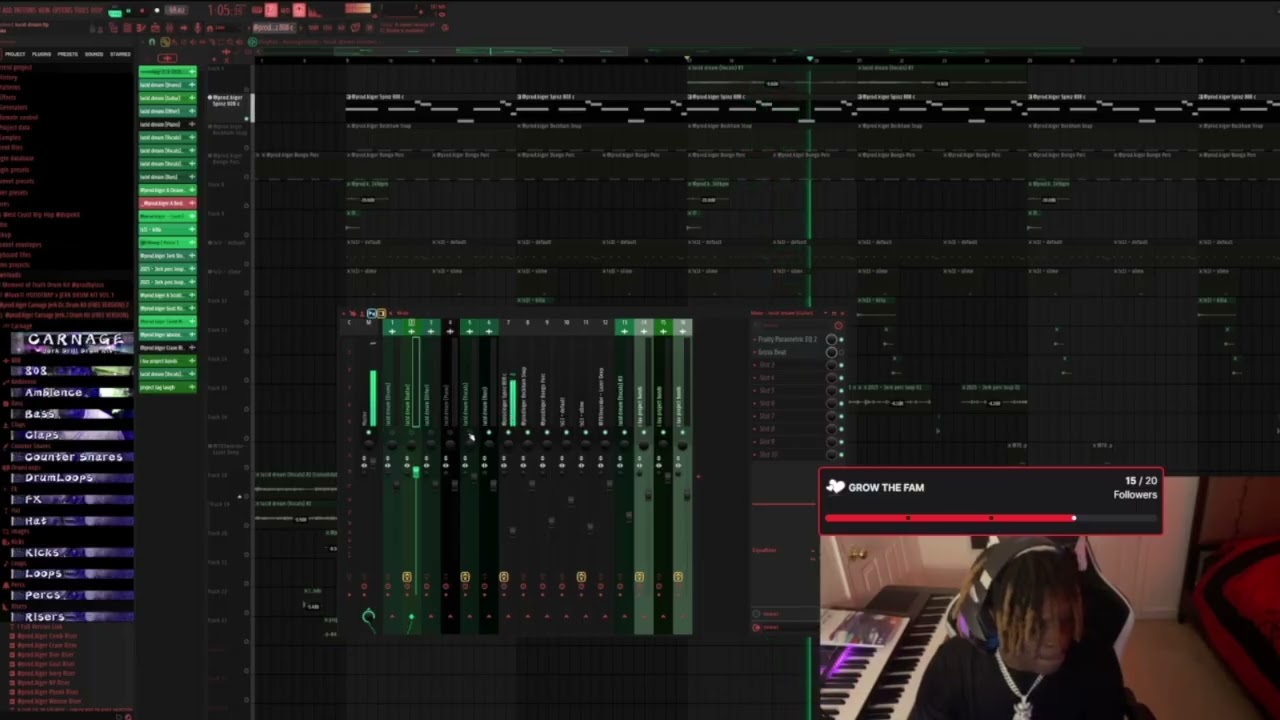
Task: Click the yellow lock icon on mixer track 16
Action: click(678, 577)
